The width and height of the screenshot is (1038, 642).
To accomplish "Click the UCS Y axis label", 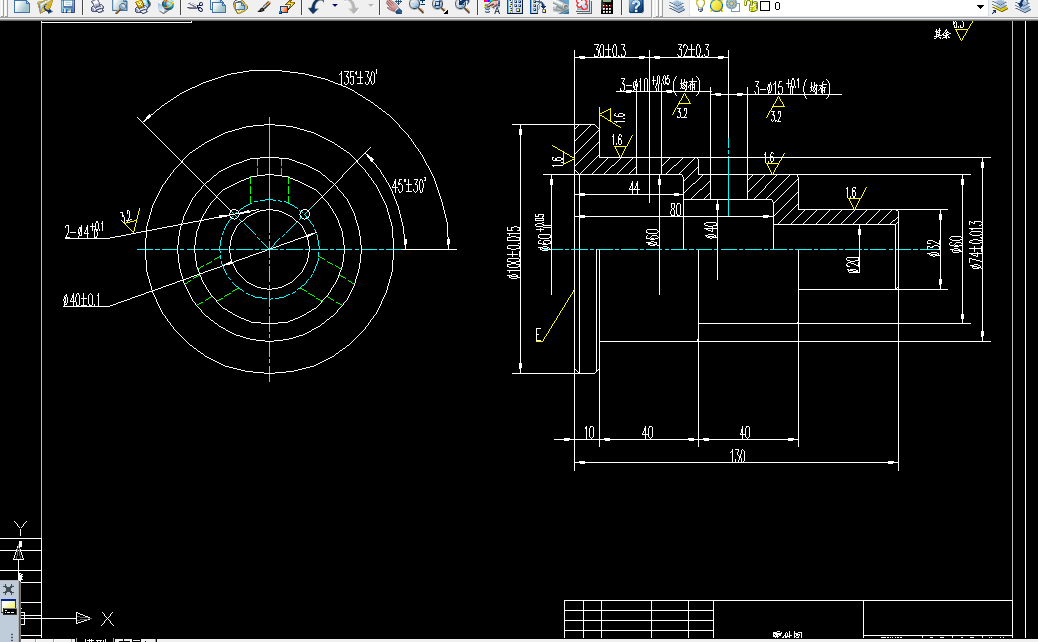I will (x=21, y=528).
